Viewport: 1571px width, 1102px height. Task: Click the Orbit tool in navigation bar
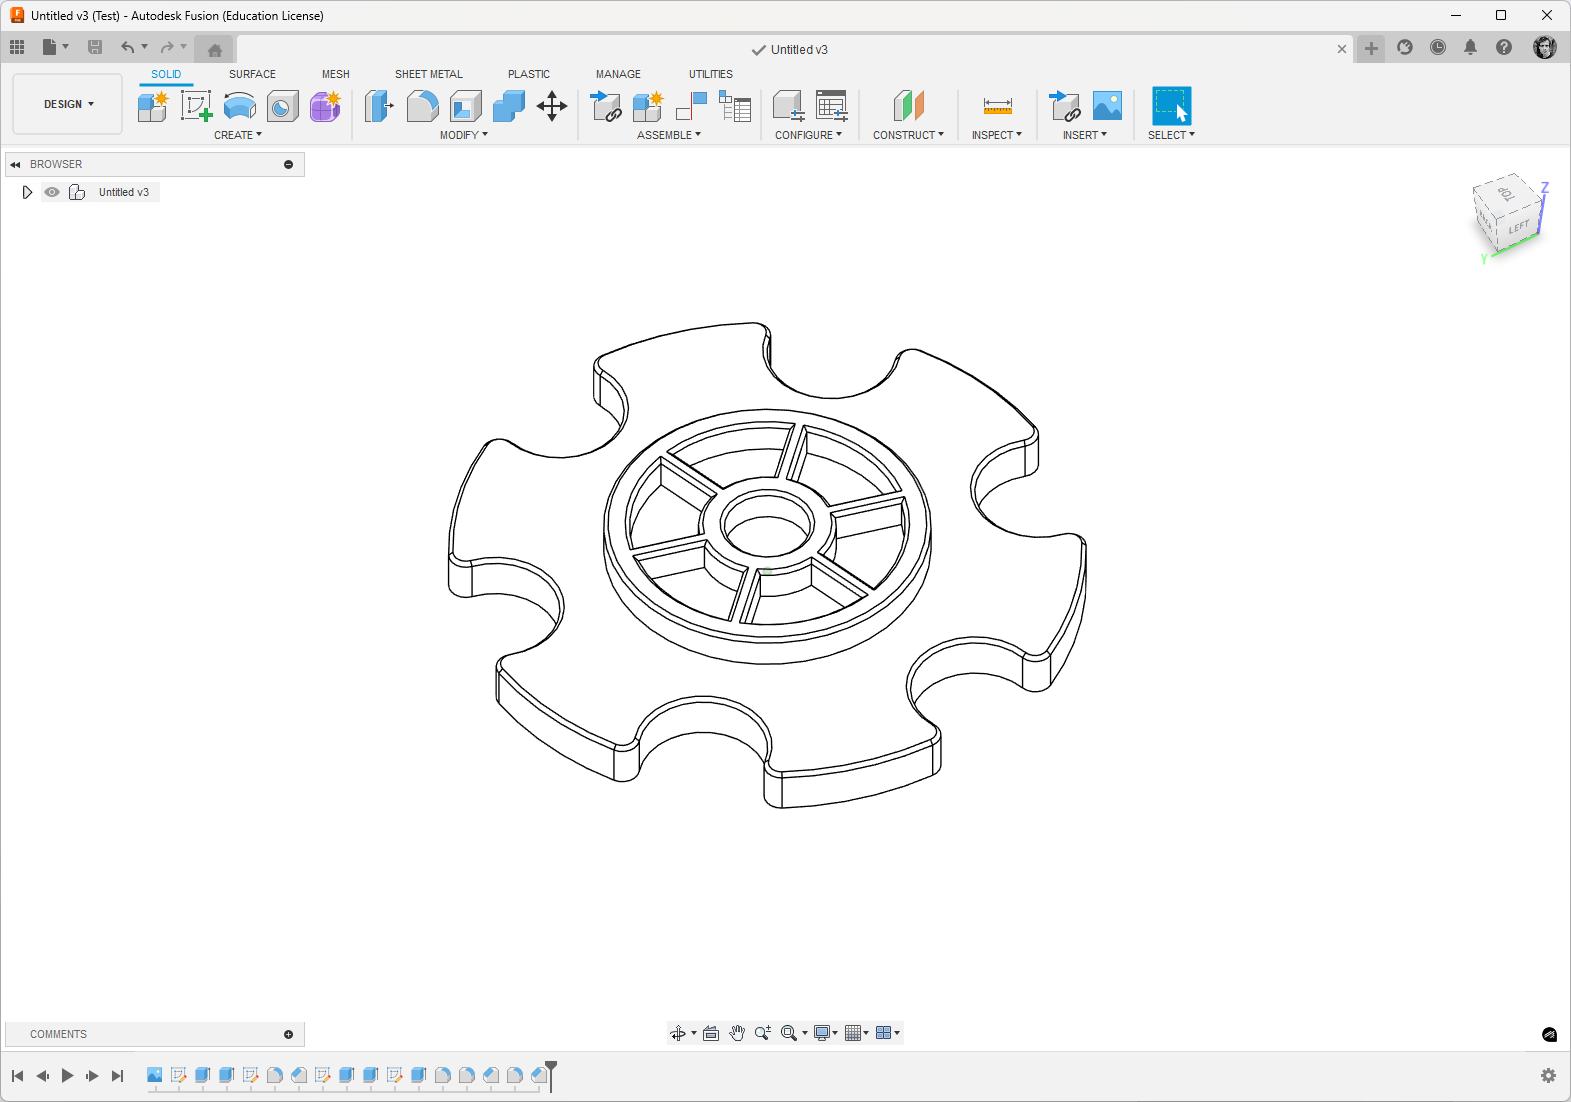click(678, 1033)
